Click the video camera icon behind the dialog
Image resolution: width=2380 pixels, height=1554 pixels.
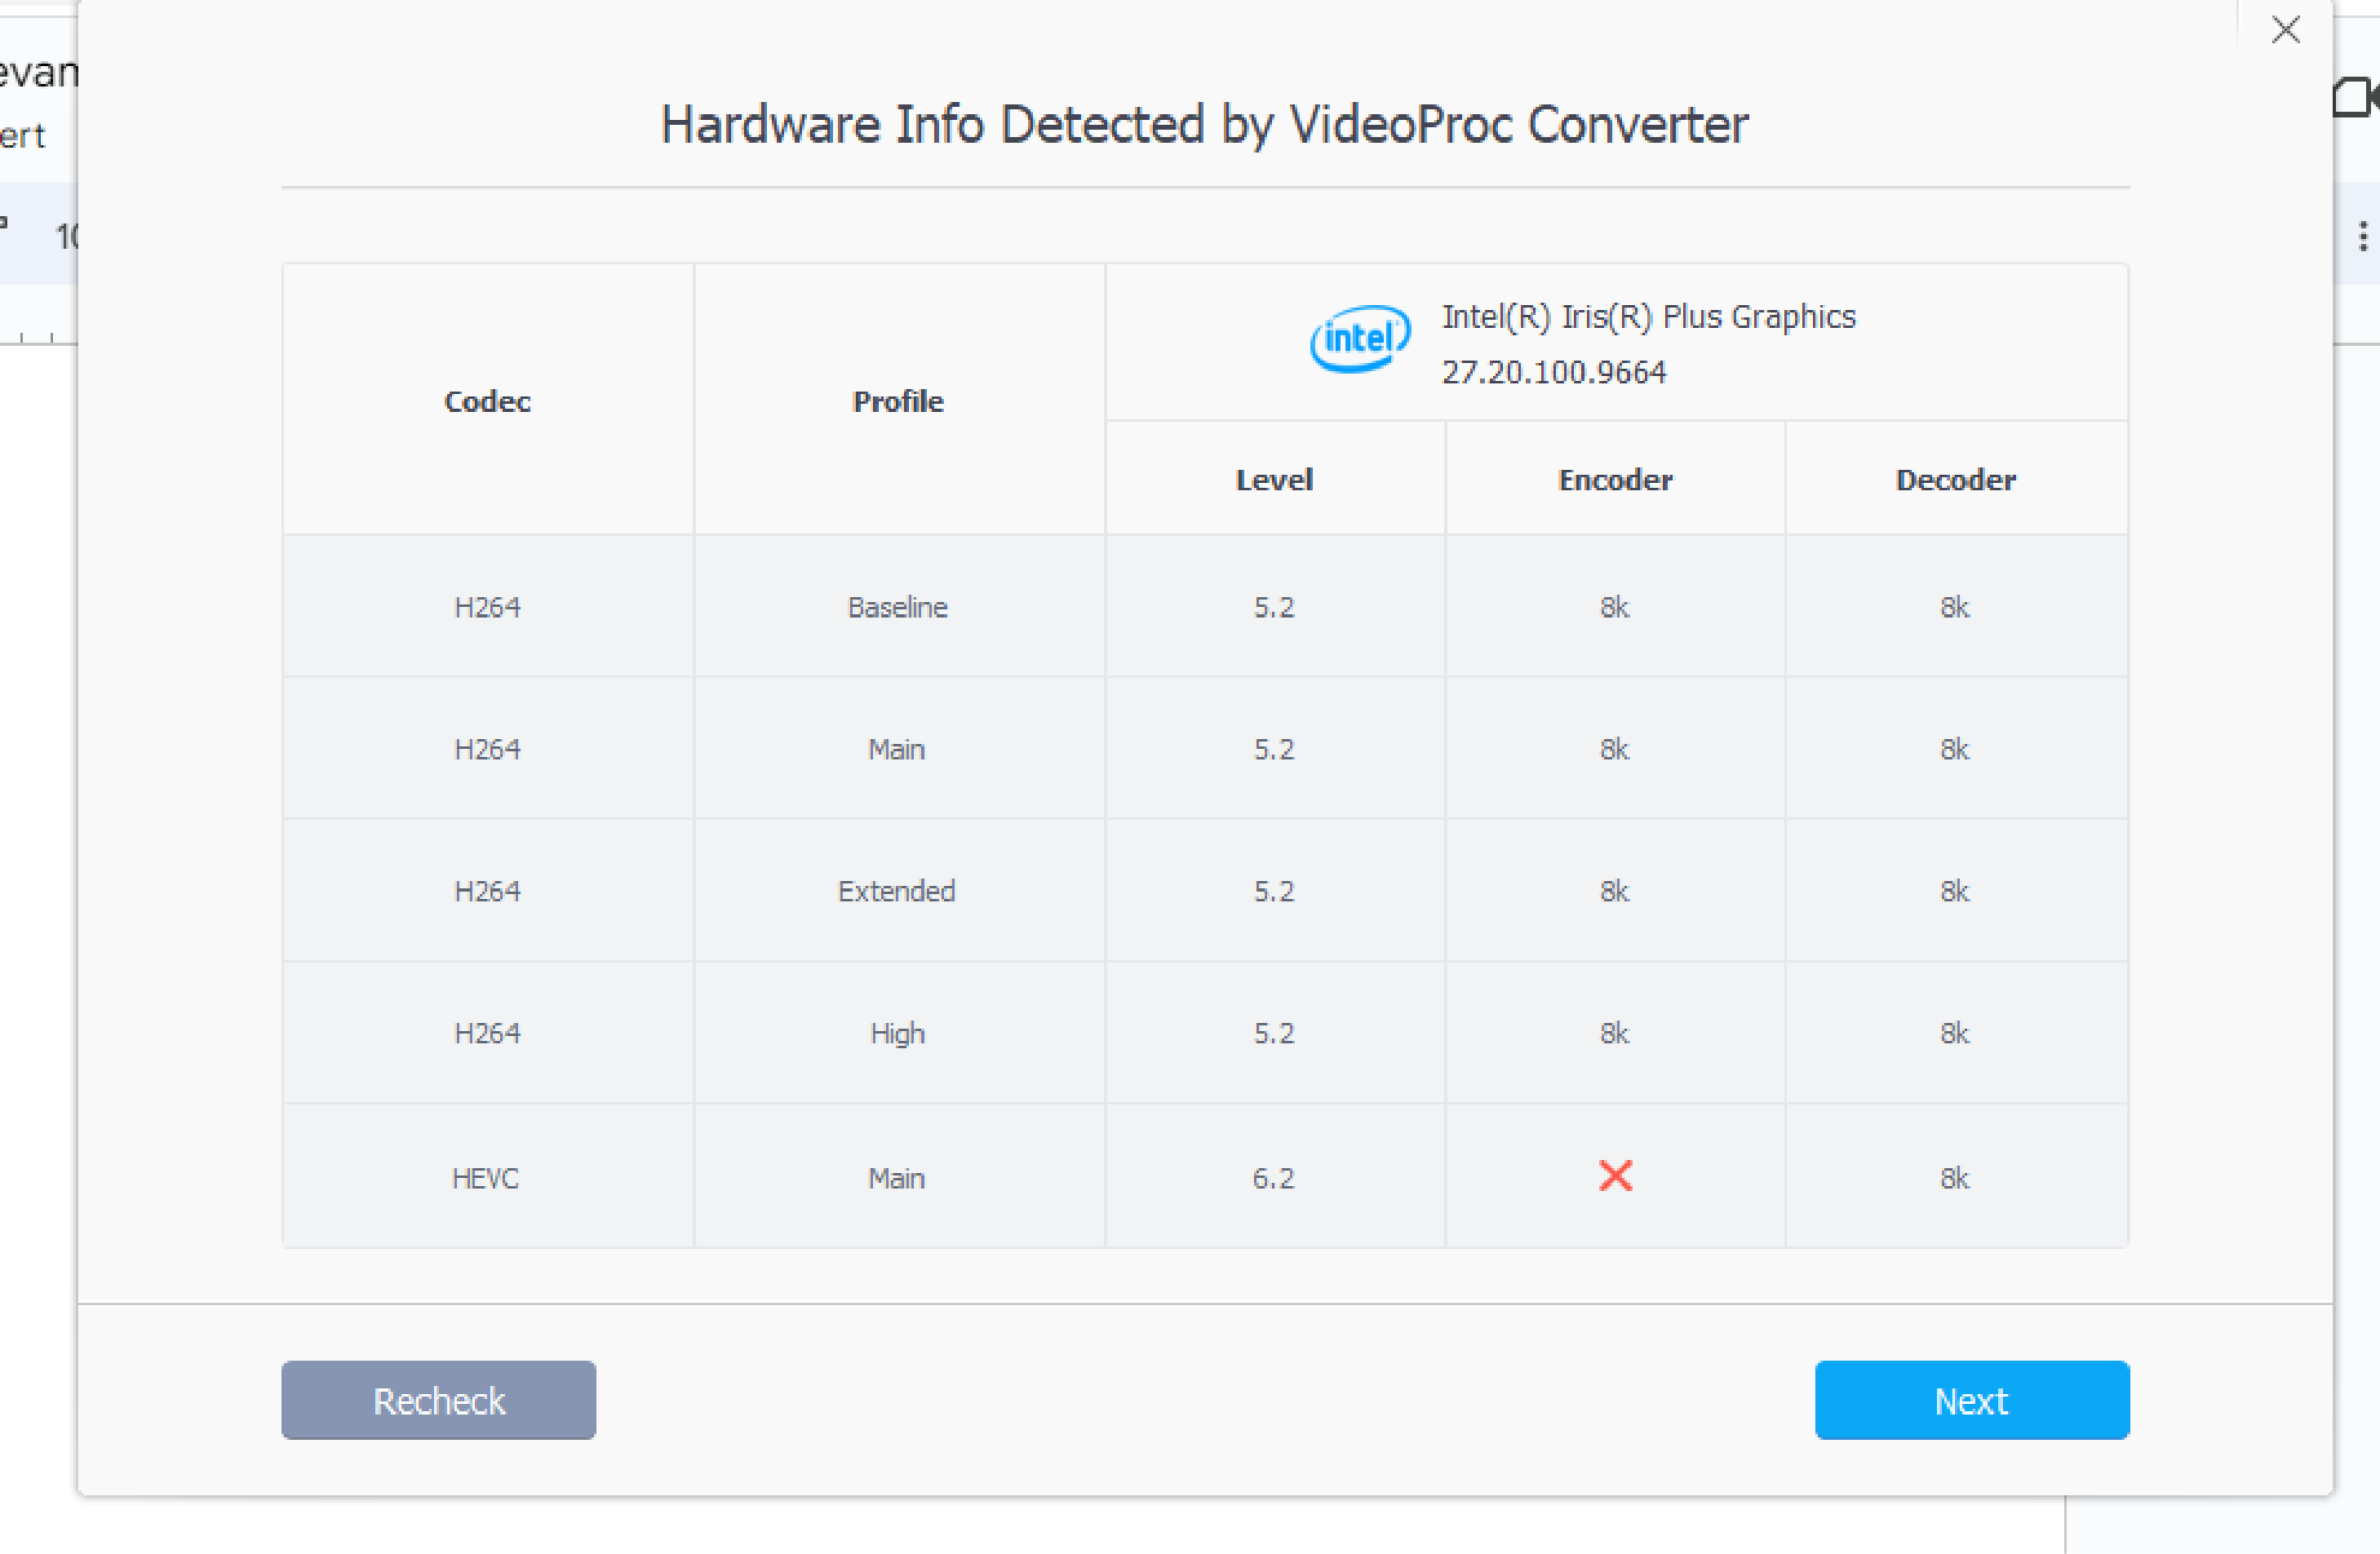[x=2356, y=97]
